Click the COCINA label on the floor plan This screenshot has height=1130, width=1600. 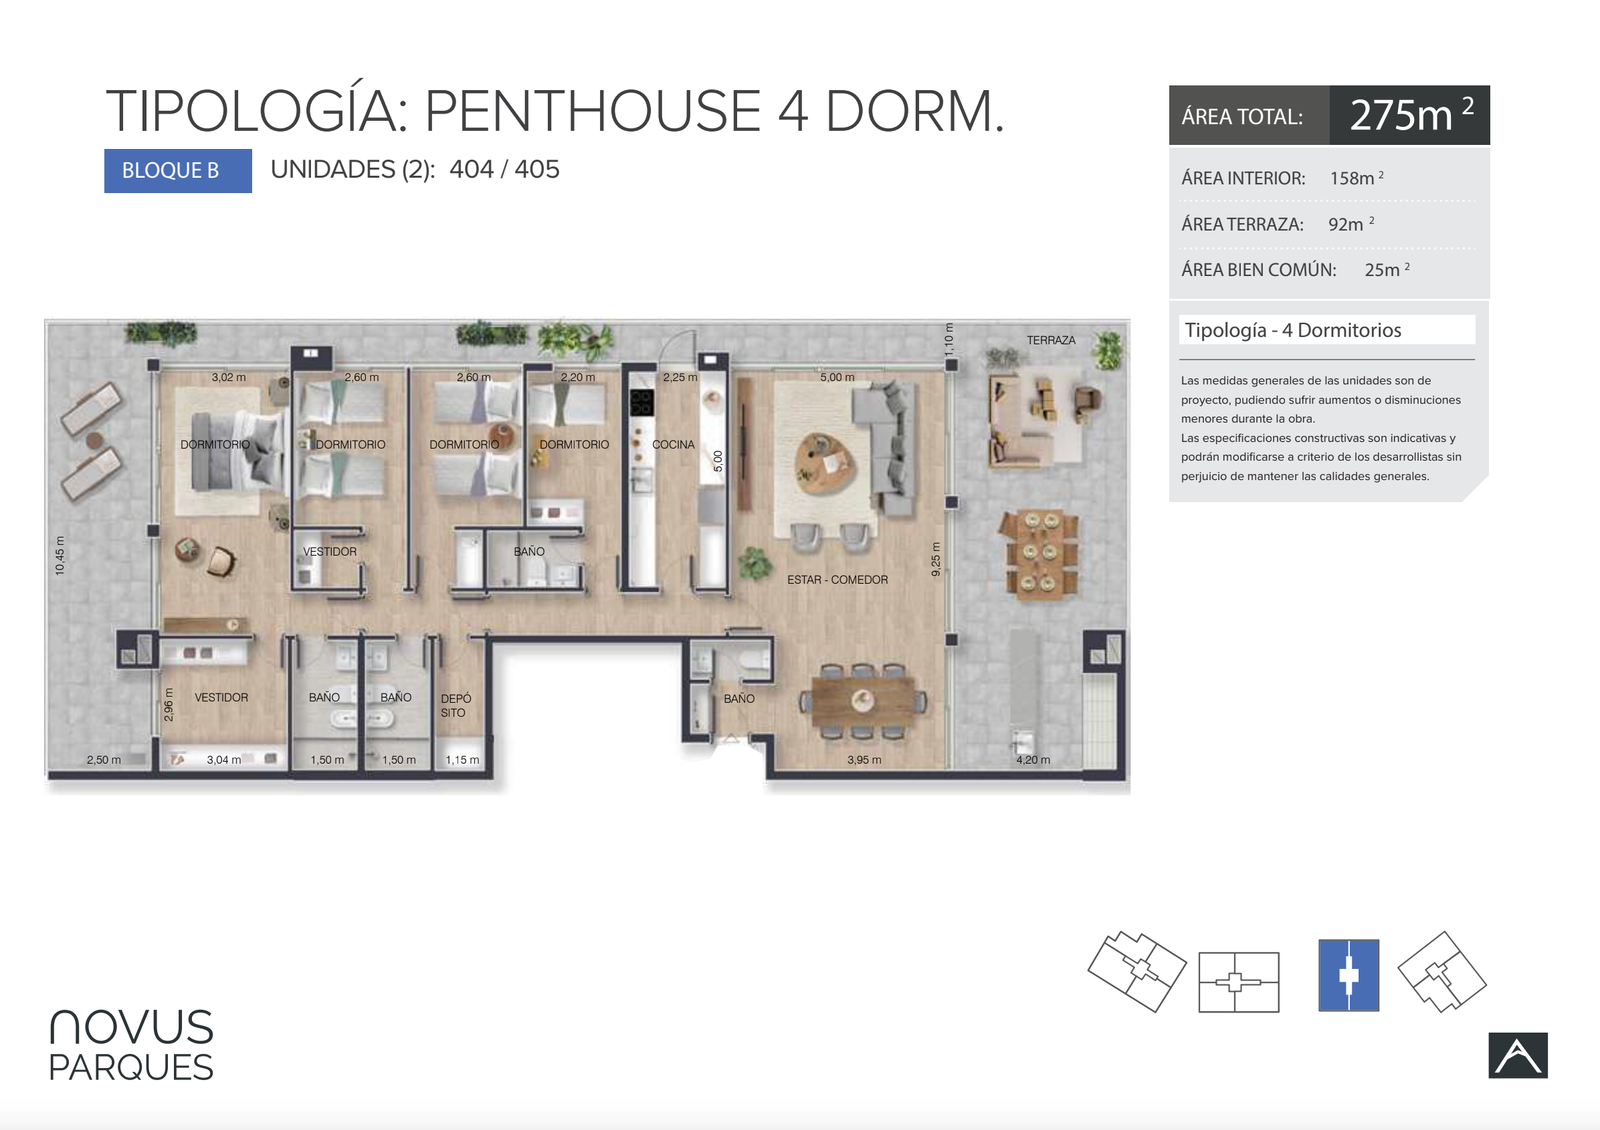[673, 445]
